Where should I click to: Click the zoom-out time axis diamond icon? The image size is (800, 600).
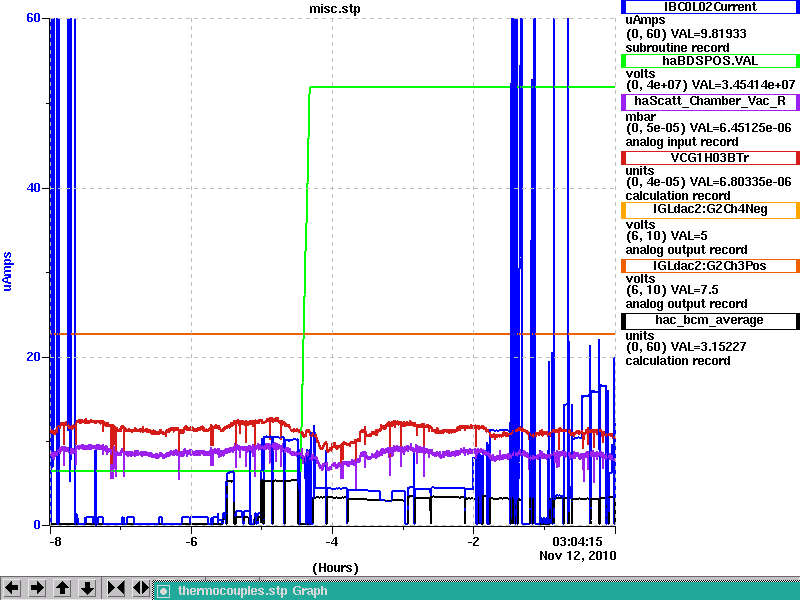coord(140,588)
